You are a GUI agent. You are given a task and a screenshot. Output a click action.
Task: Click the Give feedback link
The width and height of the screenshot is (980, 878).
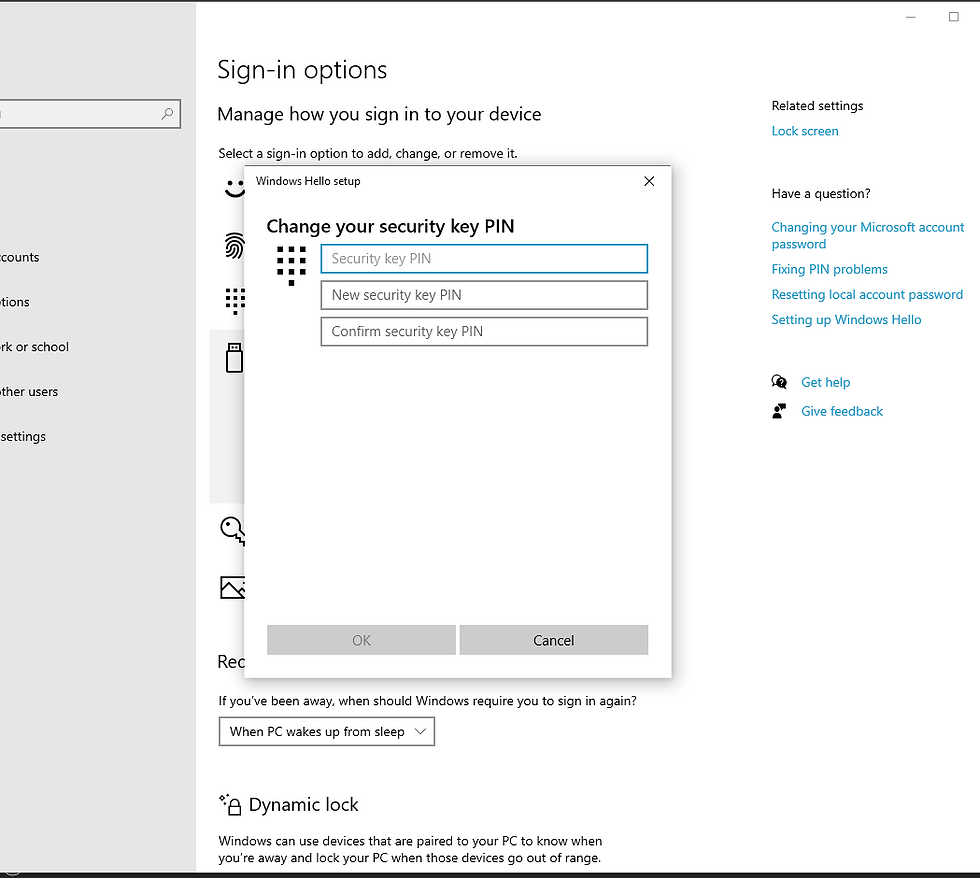(842, 411)
